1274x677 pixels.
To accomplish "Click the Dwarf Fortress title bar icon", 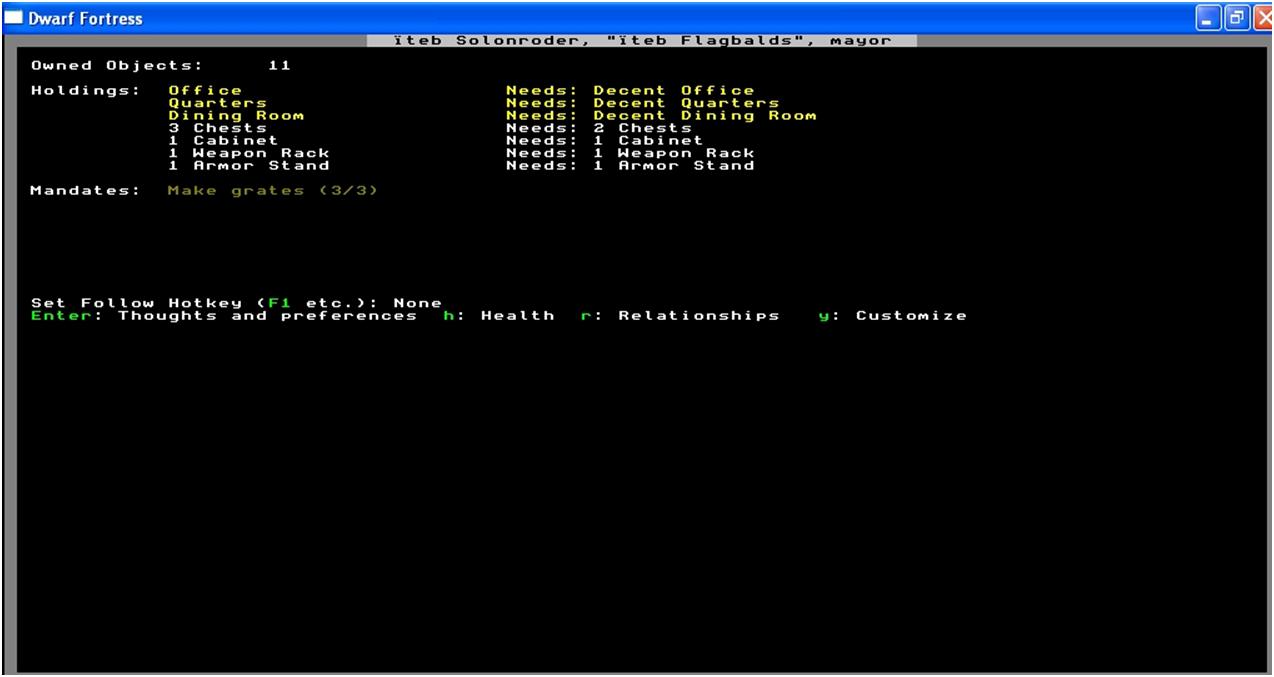I will click(x=12, y=17).
